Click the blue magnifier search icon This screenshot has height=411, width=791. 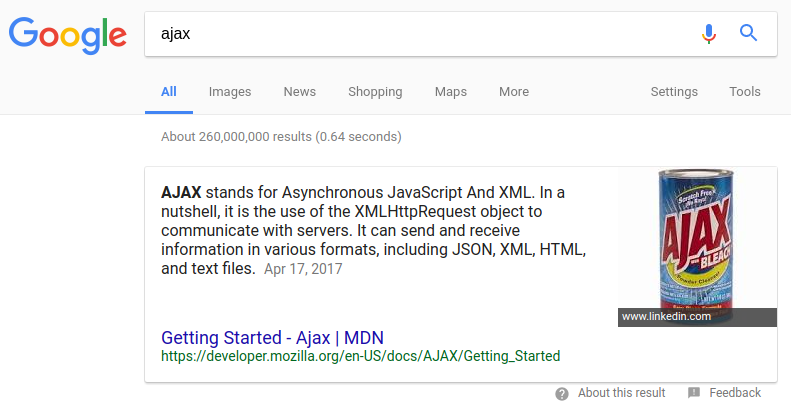pyautogui.click(x=749, y=33)
